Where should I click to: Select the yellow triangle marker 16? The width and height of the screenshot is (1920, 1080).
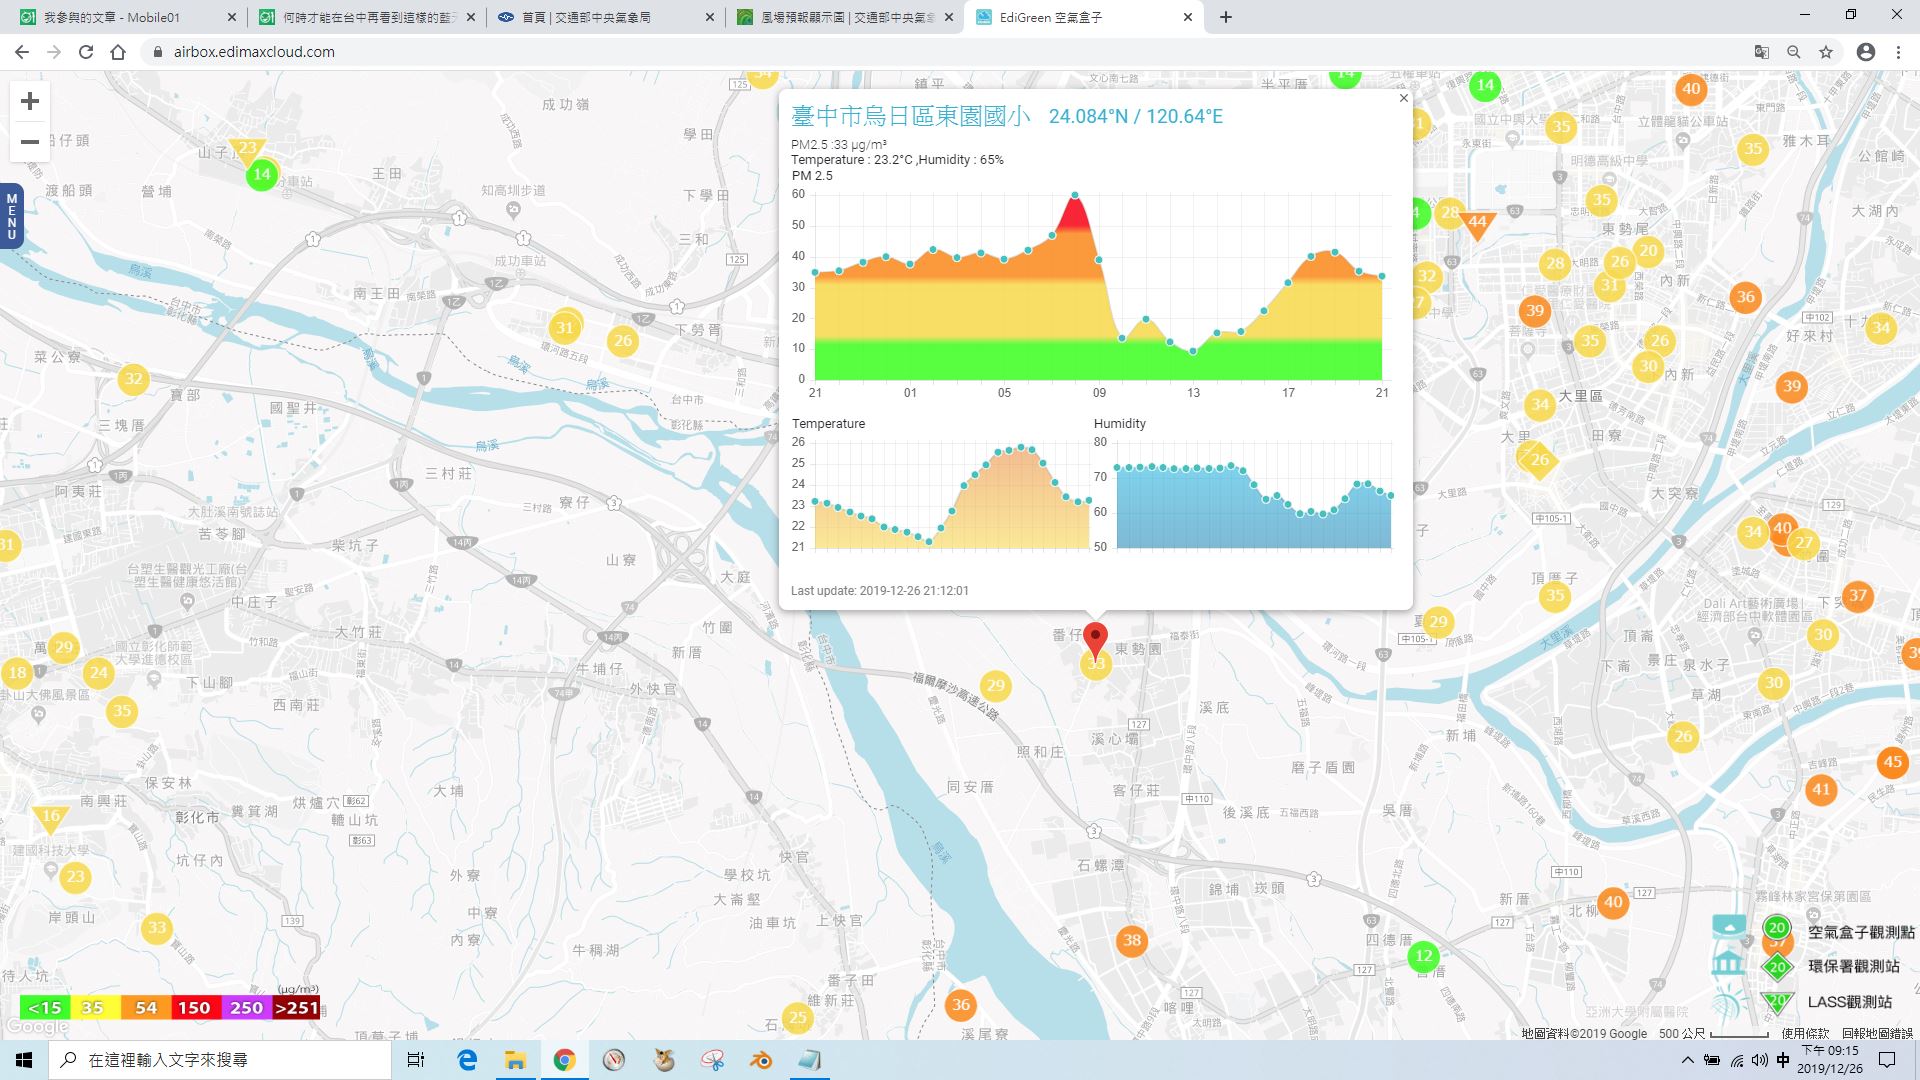coord(51,818)
